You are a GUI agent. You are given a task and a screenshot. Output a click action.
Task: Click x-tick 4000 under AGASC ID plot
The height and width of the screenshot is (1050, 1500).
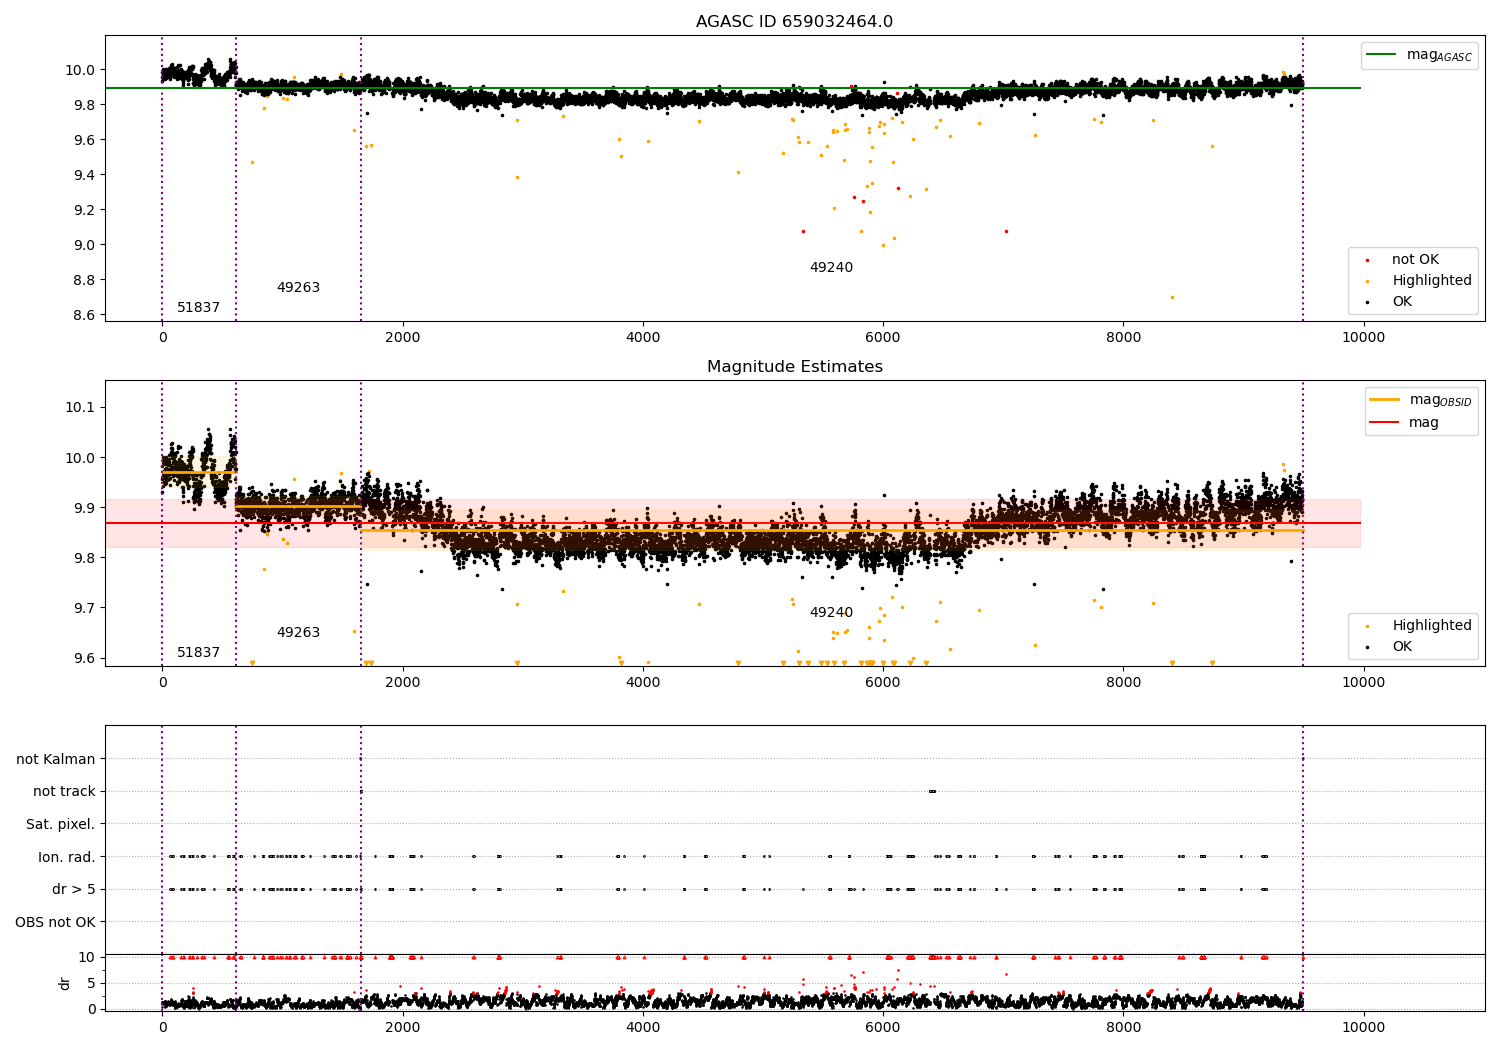coord(643,338)
